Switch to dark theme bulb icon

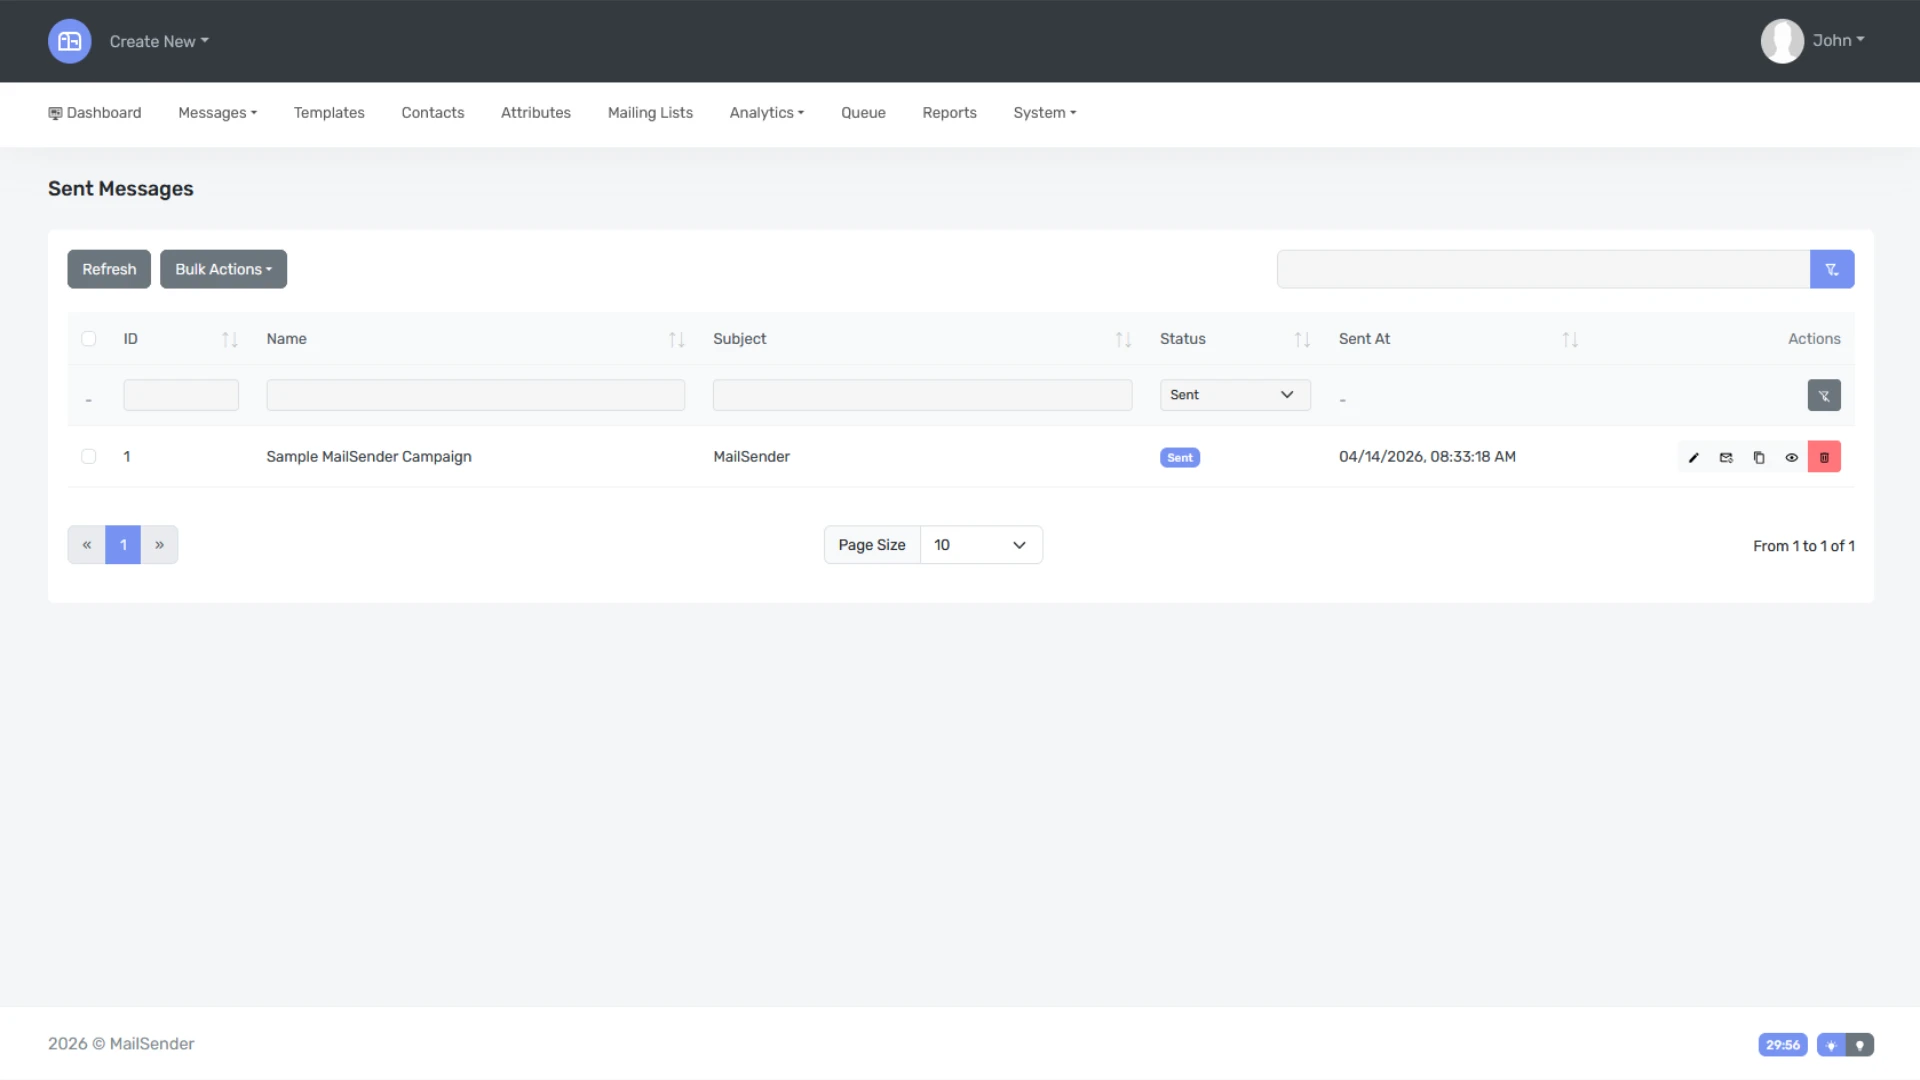click(x=1860, y=1045)
